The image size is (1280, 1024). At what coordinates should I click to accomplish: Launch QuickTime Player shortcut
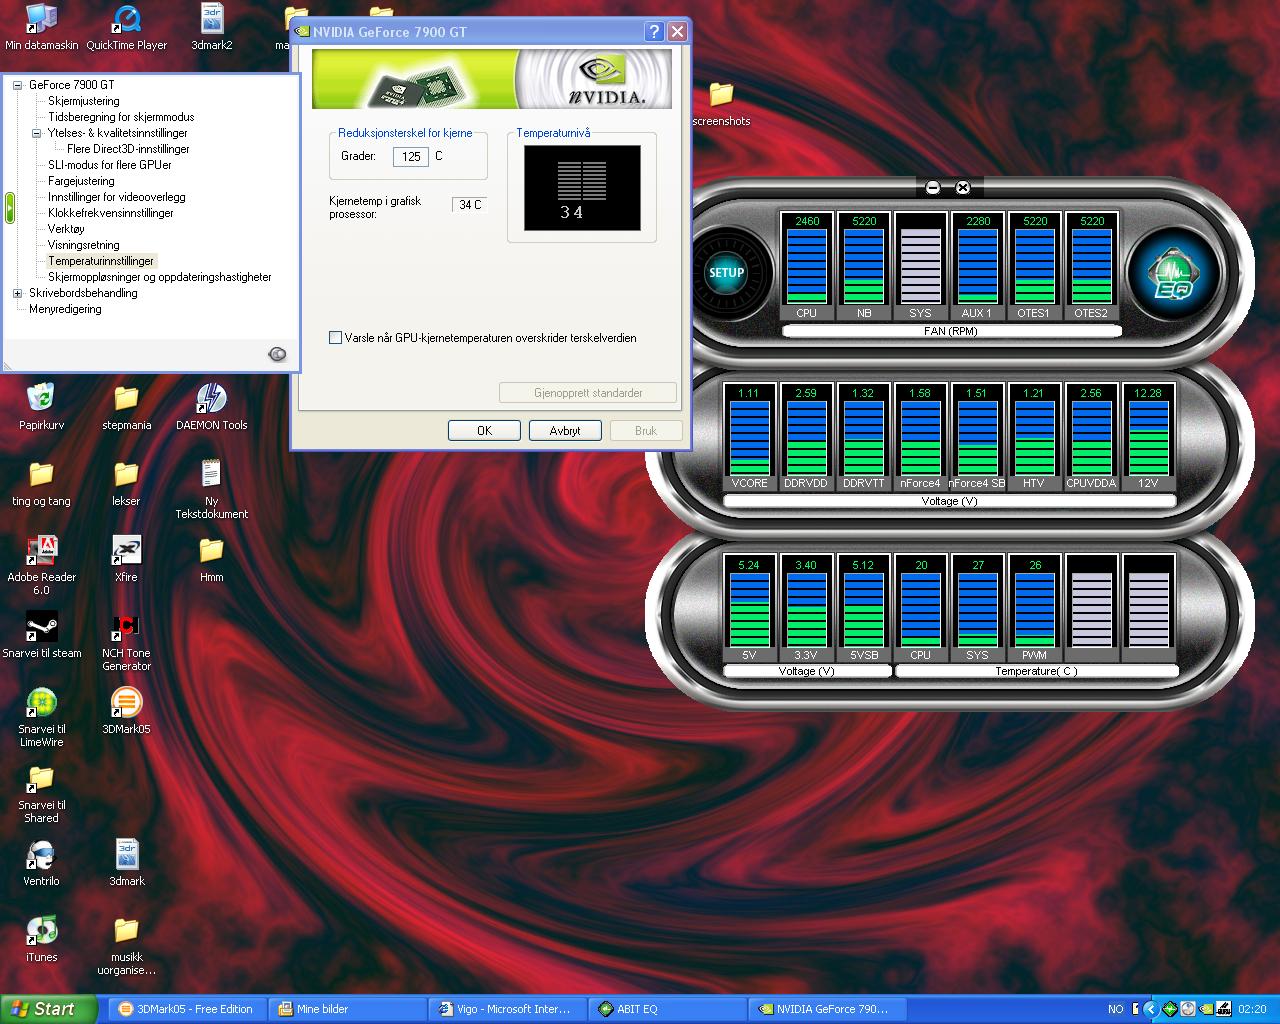[127, 27]
